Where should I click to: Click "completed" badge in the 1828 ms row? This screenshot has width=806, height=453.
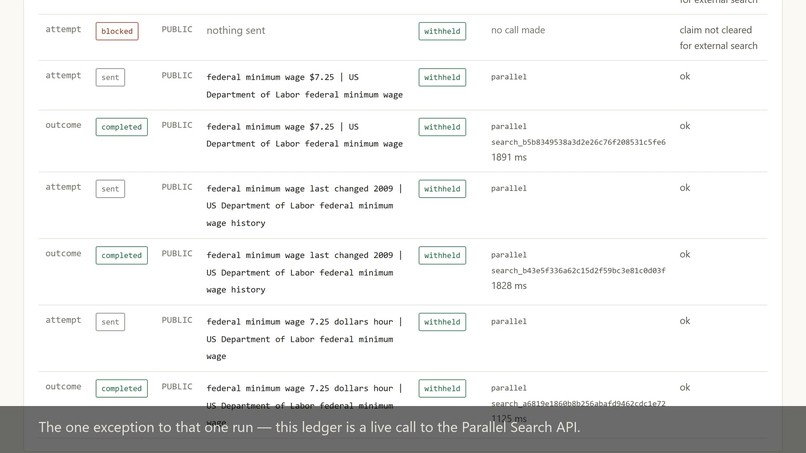point(121,256)
